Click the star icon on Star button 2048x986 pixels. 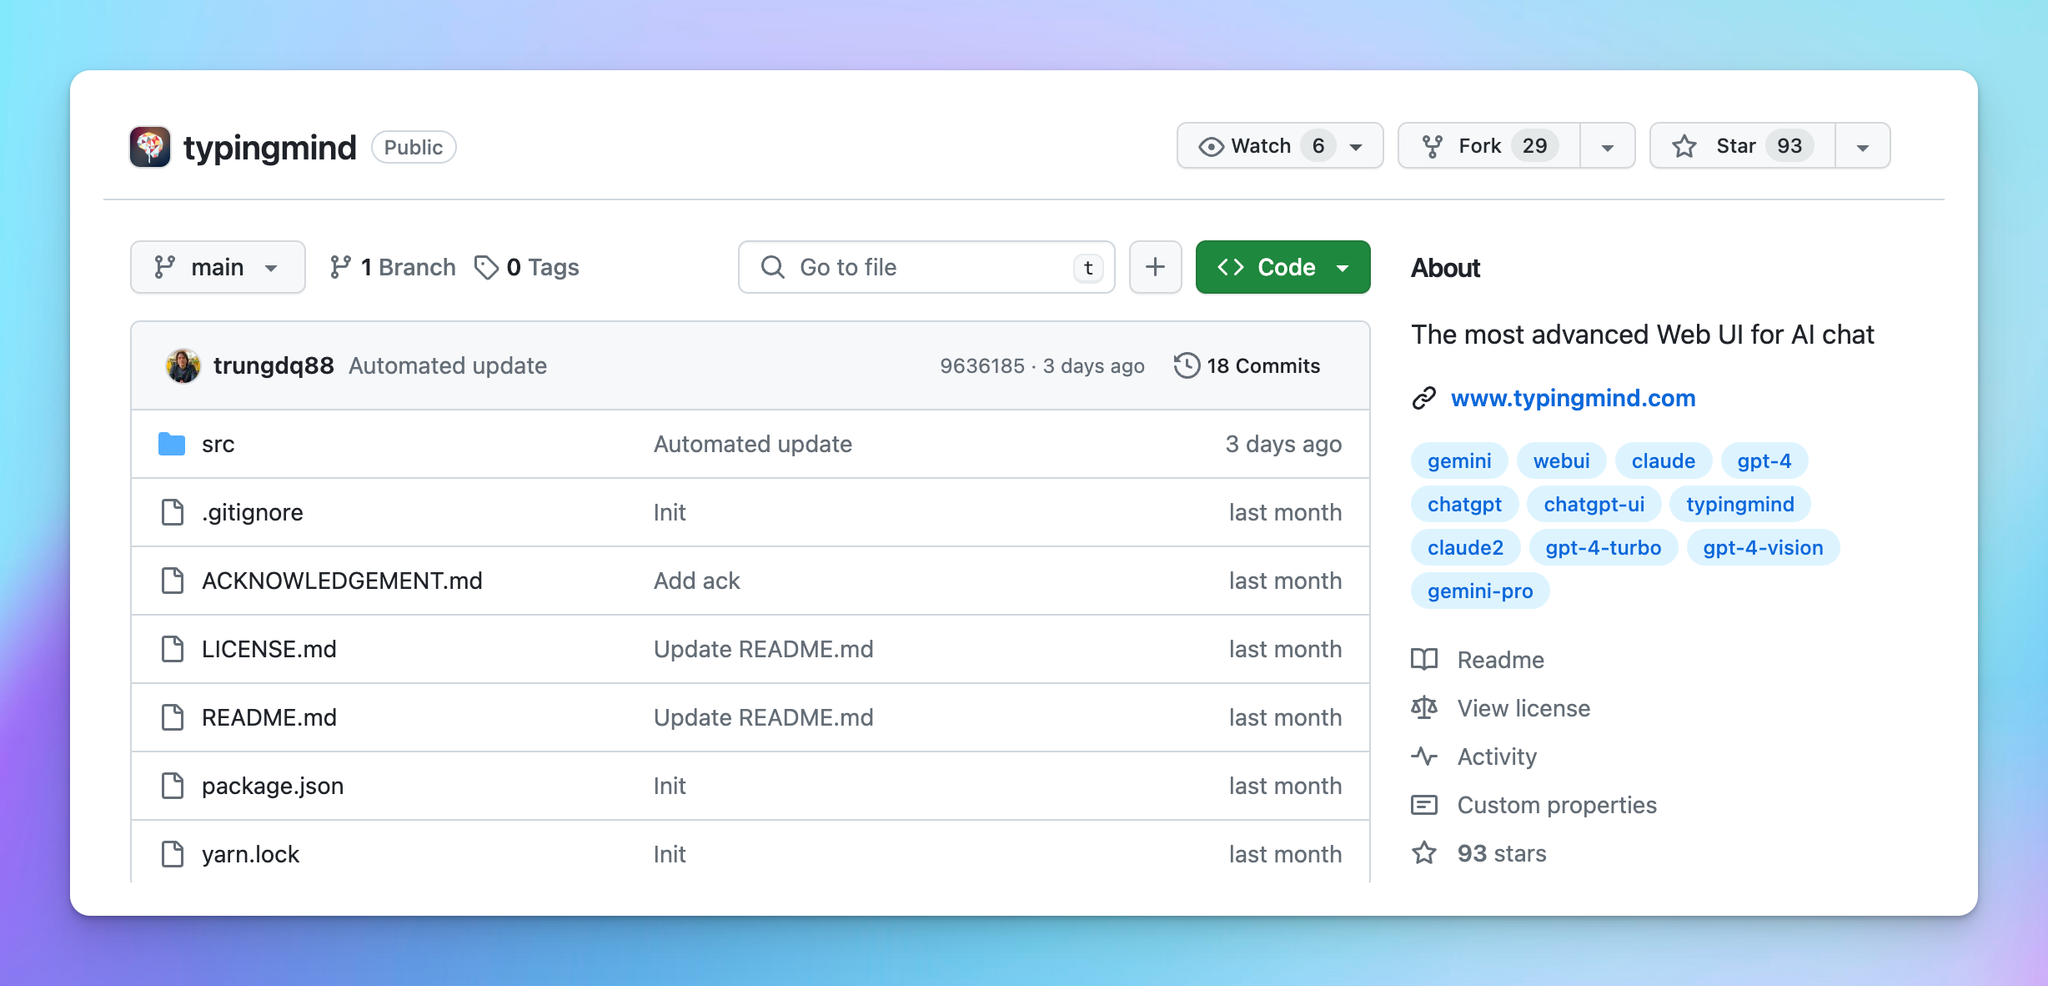click(x=1684, y=146)
